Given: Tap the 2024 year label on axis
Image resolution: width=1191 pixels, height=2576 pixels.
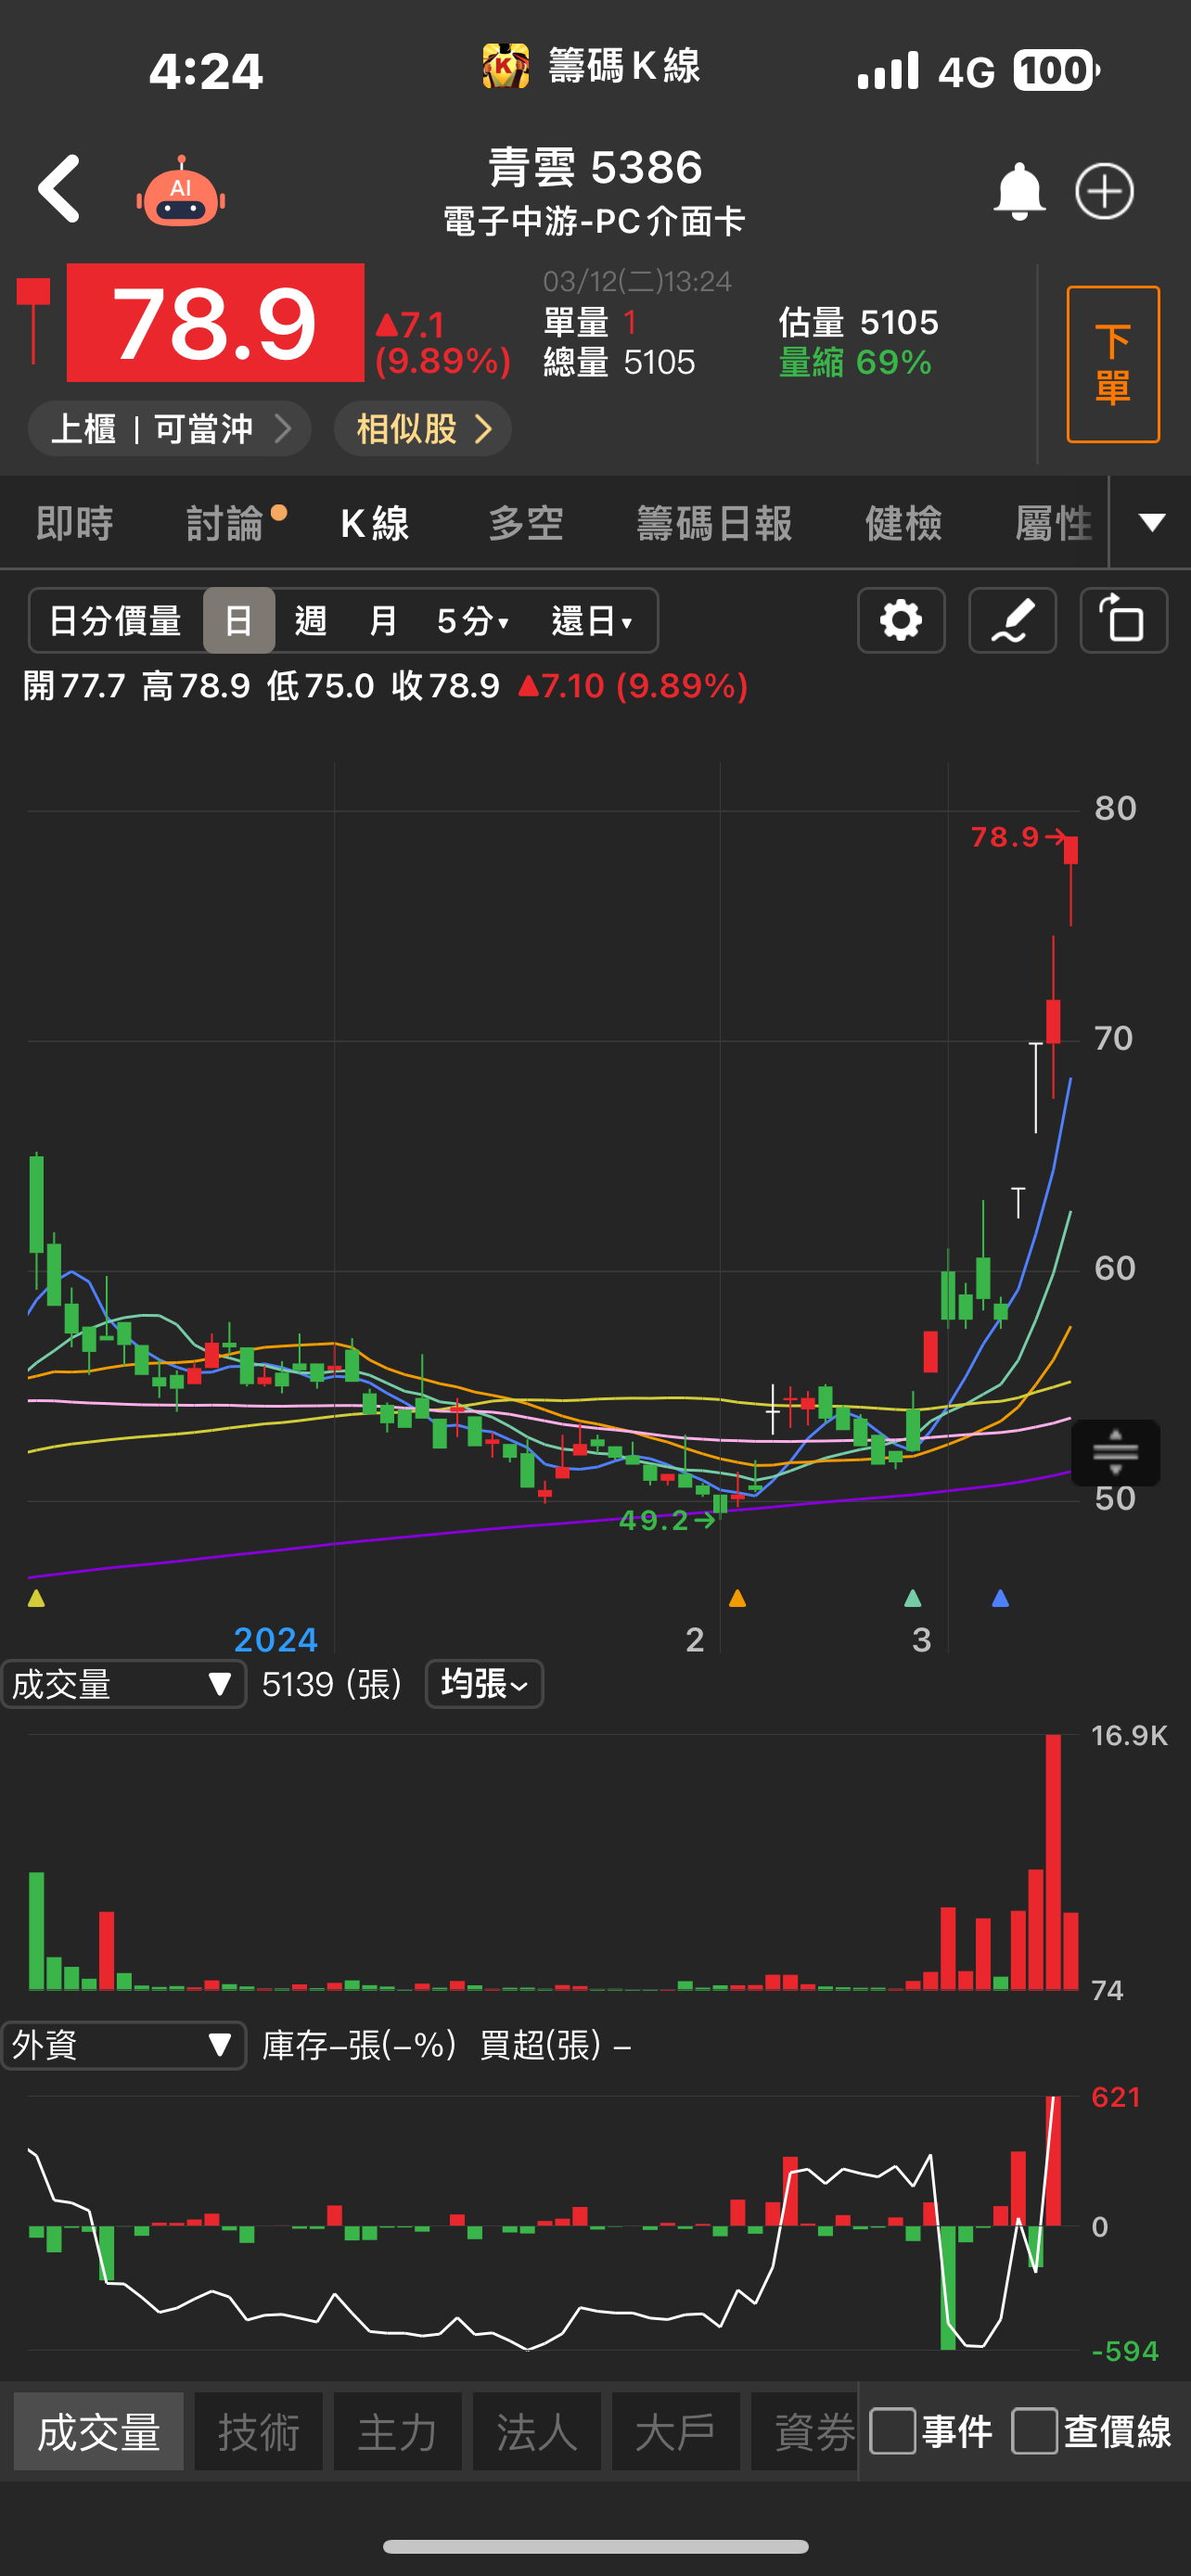Looking at the screenshot, I should (x=275, y=1639).
